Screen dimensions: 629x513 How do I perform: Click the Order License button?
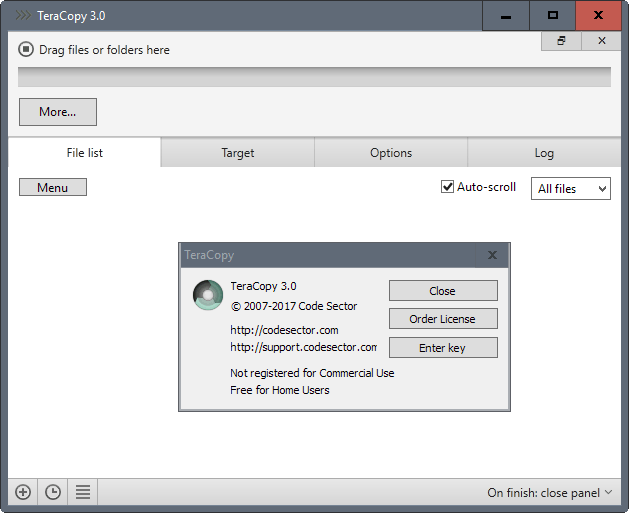(443, 319)
